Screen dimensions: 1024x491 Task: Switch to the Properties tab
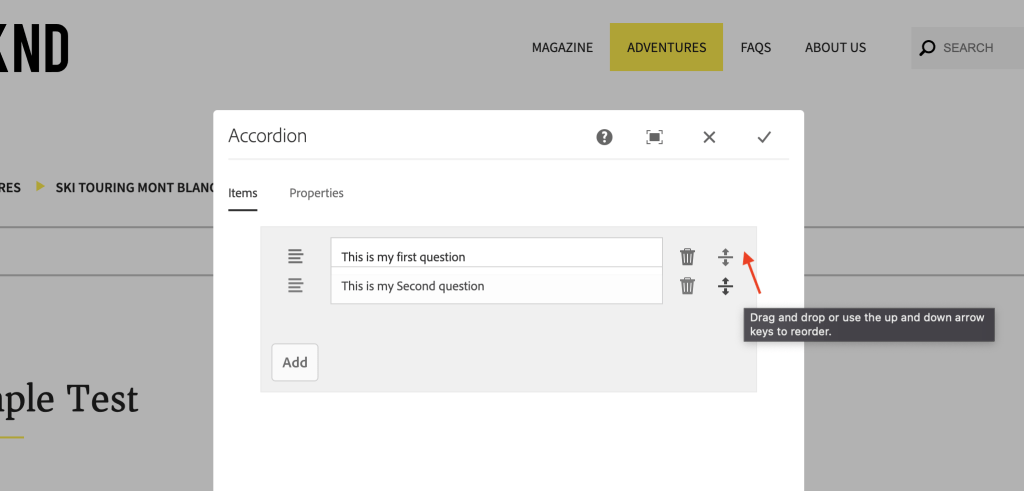(x=316, y=193)
